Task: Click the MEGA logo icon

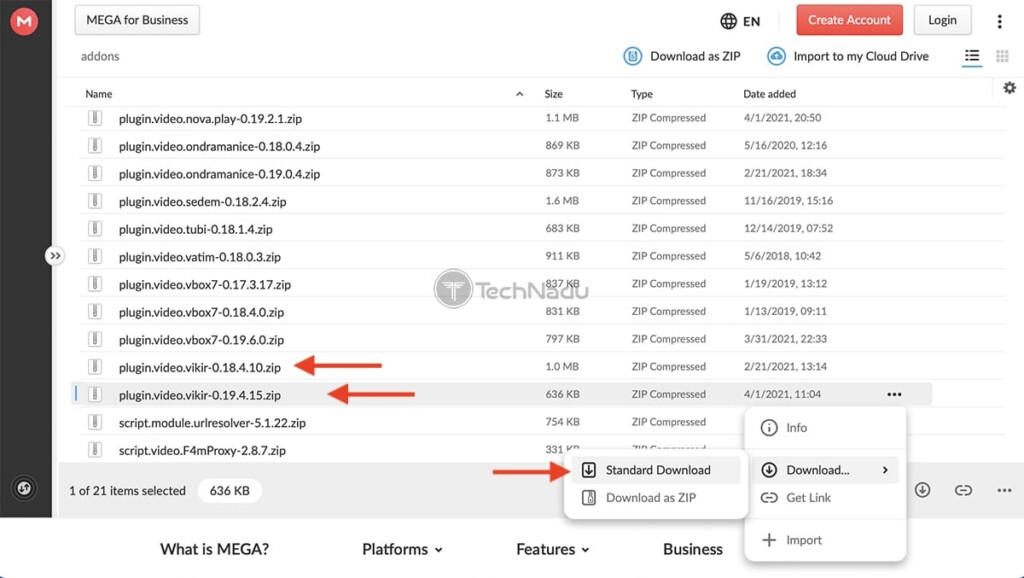Action: click(x=24, y=22)
